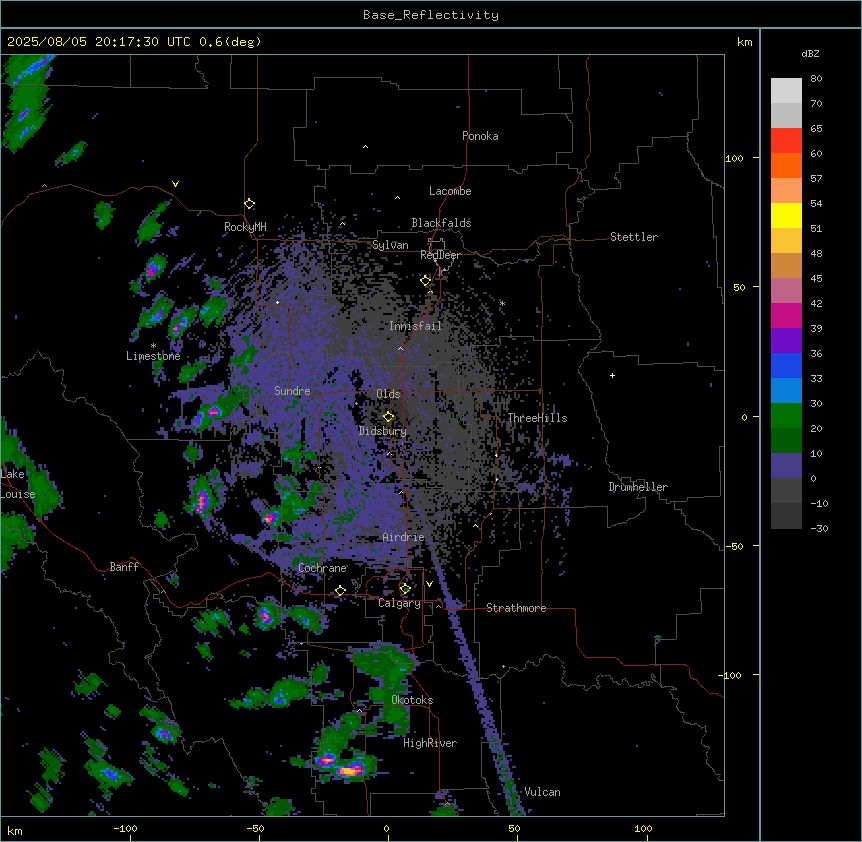Click the Strathmore city label
The width and height of the screenshot is (862, 842).
click(x=516, y=608)
